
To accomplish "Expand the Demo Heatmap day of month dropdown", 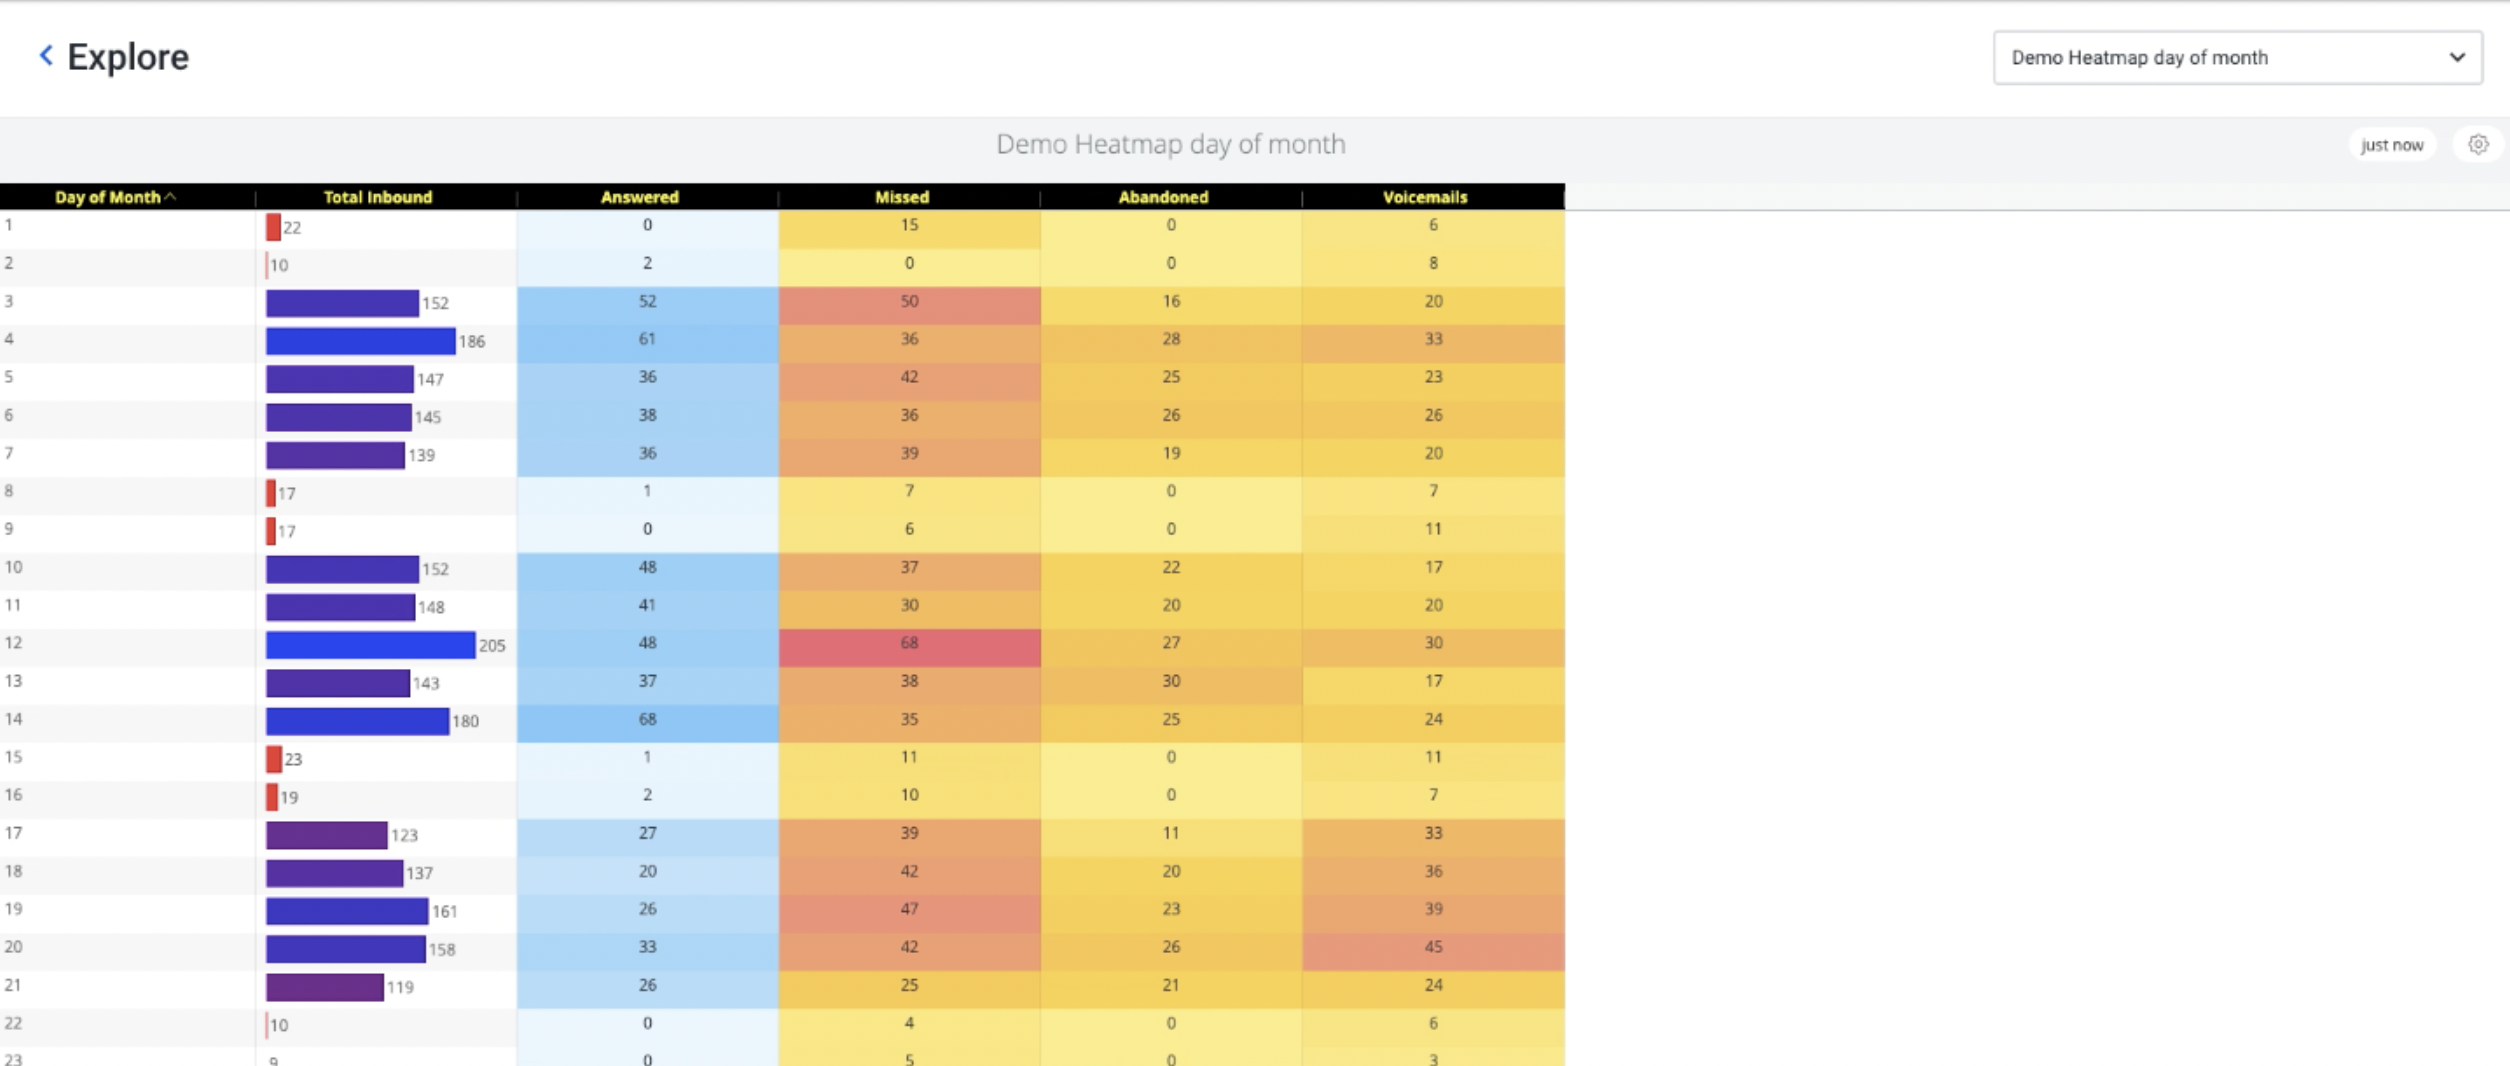I will pos(2235,57).
